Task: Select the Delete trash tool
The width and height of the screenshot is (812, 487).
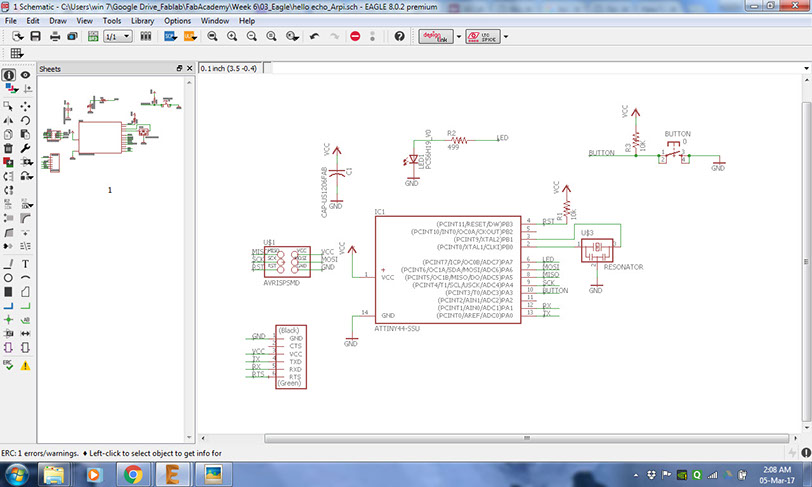Action: click(9, 148)
